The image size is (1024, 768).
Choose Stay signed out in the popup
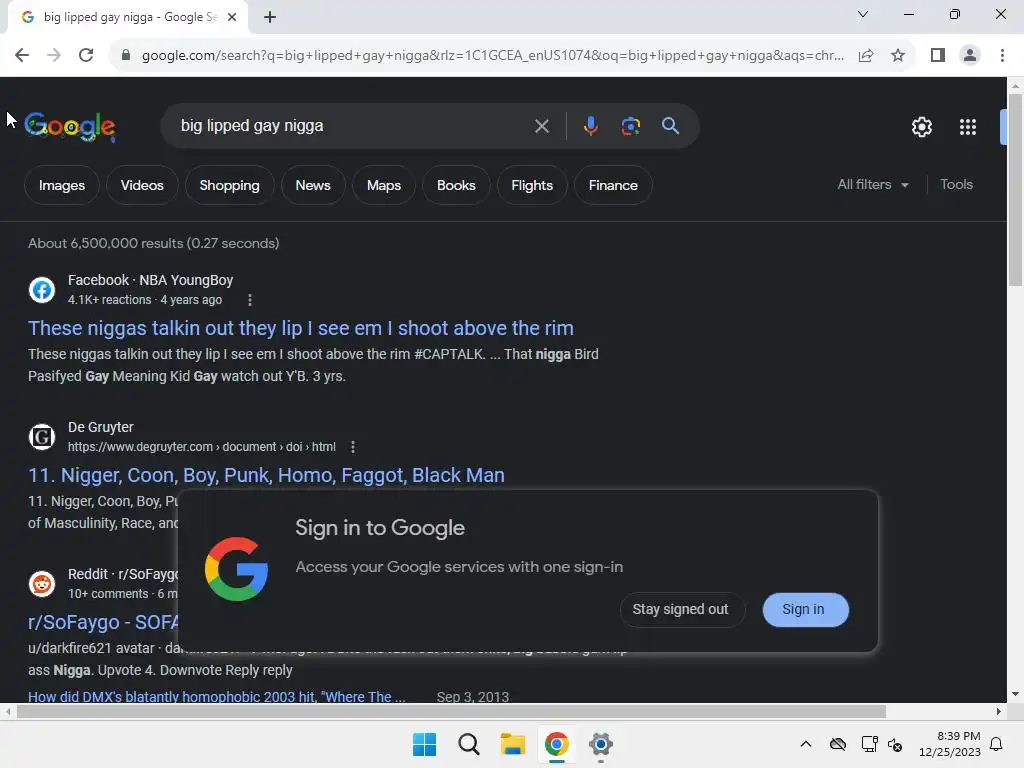[680, 609]
